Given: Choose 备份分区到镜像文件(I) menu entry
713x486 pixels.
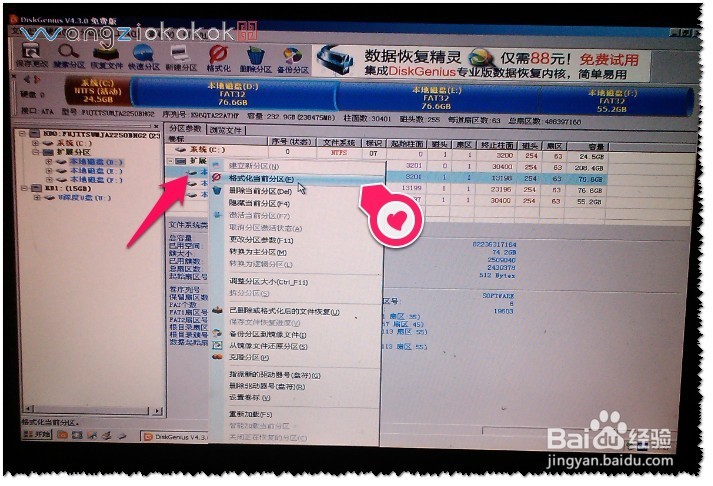Looking at the screenshot, I should click(x=267, y=335).
